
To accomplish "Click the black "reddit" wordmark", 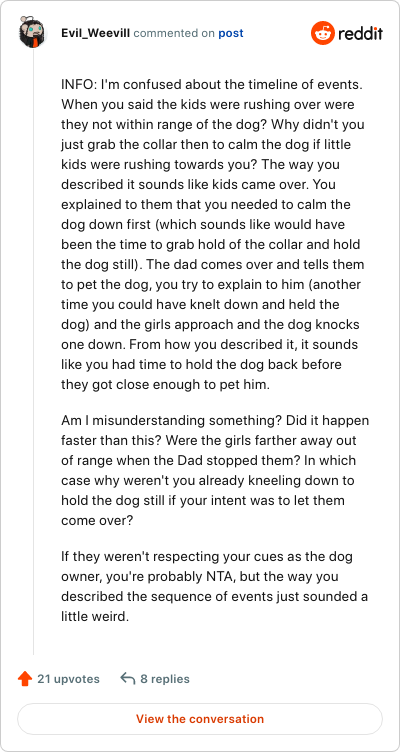I will coord(361,33).
